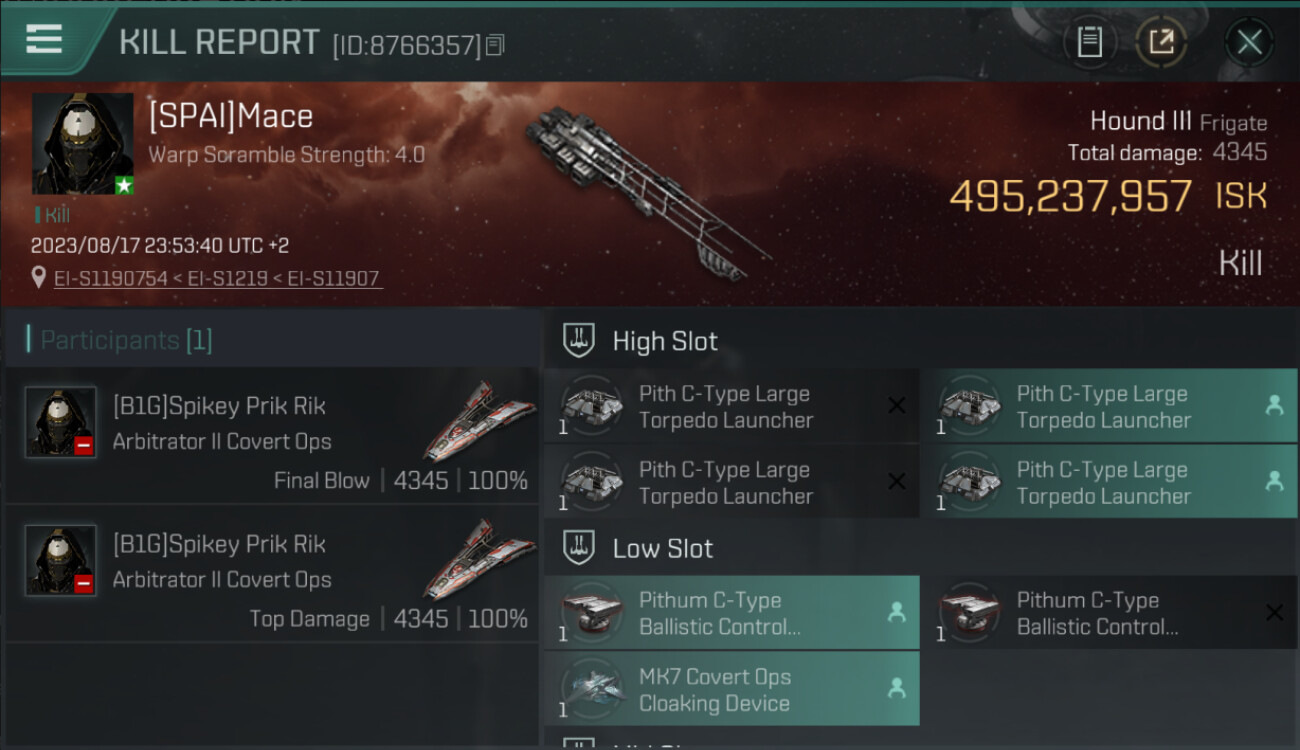
Task: Share the kill report externally
Action: 1160,42
